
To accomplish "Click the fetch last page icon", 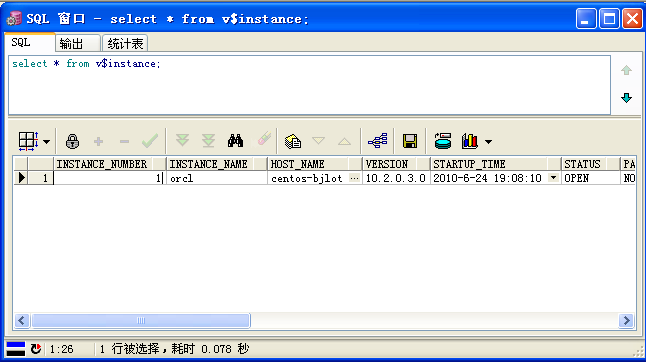I will click(x=208, y=141).
